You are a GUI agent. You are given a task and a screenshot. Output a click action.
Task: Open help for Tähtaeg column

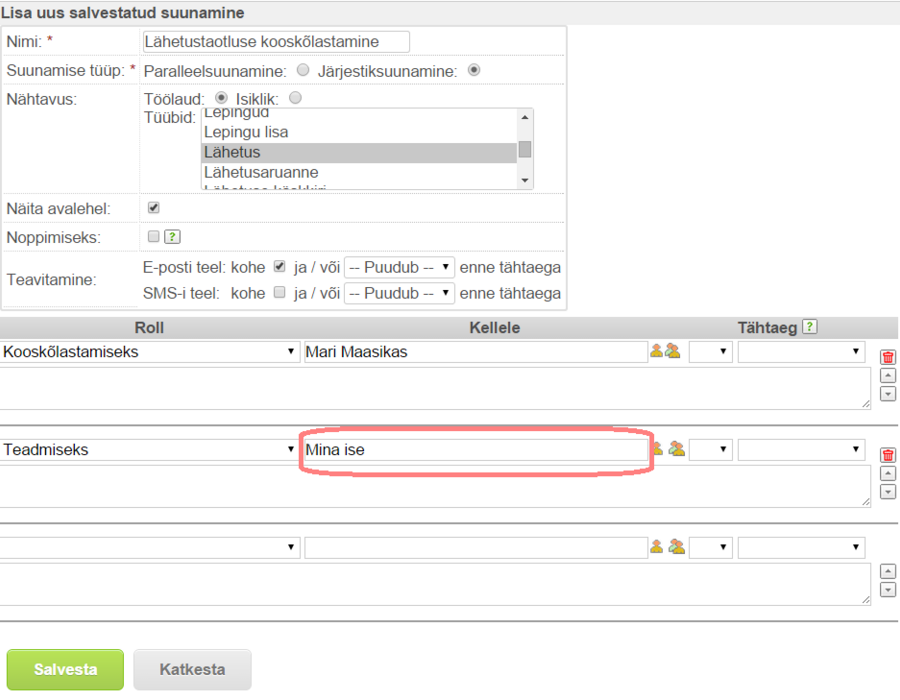click(809, 326)
